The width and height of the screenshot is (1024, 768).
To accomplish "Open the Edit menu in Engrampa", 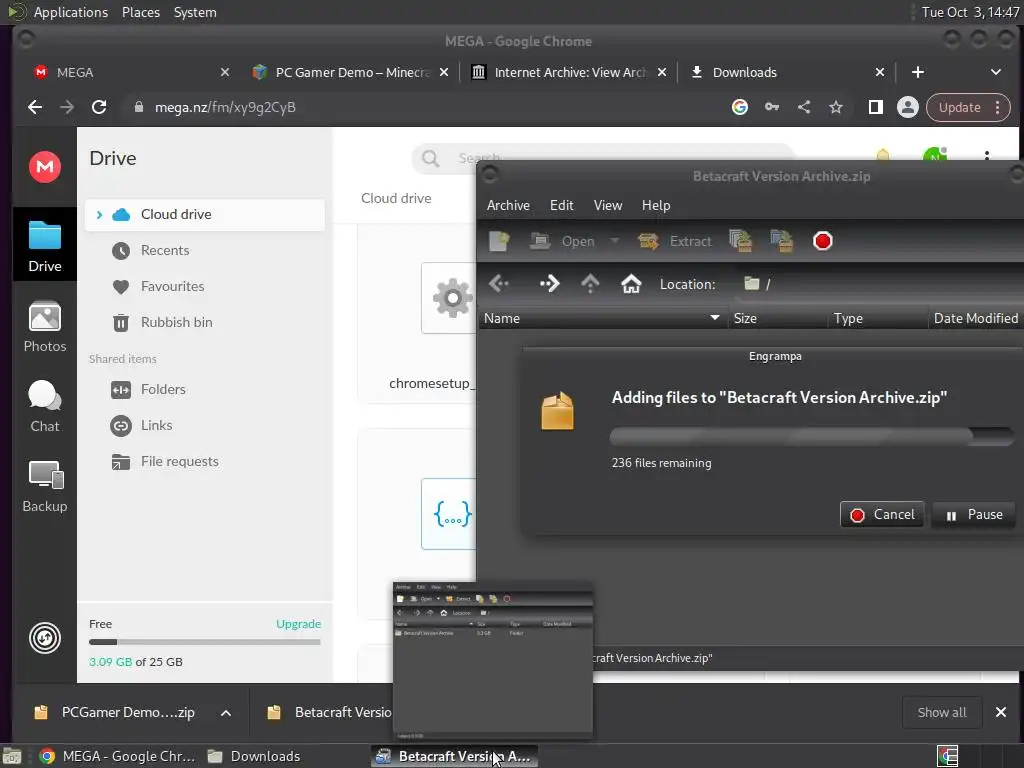I will click(562, 205).
